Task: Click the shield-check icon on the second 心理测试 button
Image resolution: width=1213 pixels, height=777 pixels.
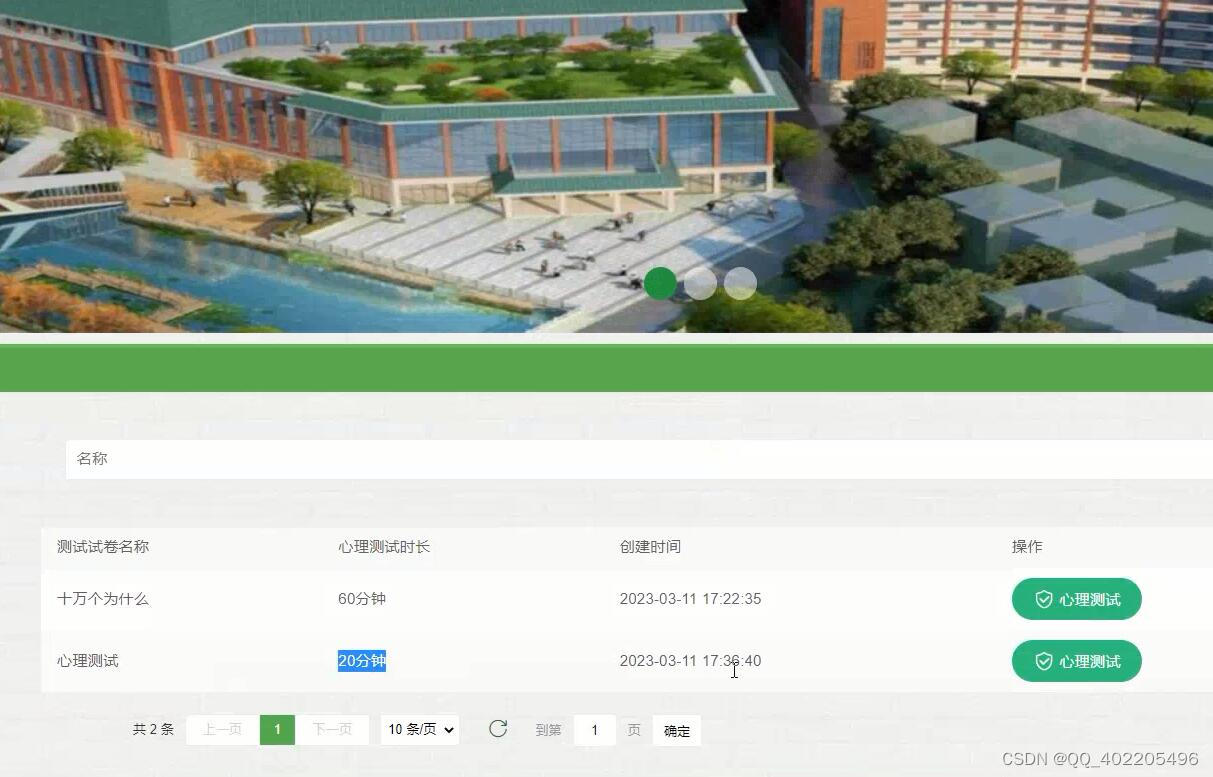Action: [x=1044, y=661]
